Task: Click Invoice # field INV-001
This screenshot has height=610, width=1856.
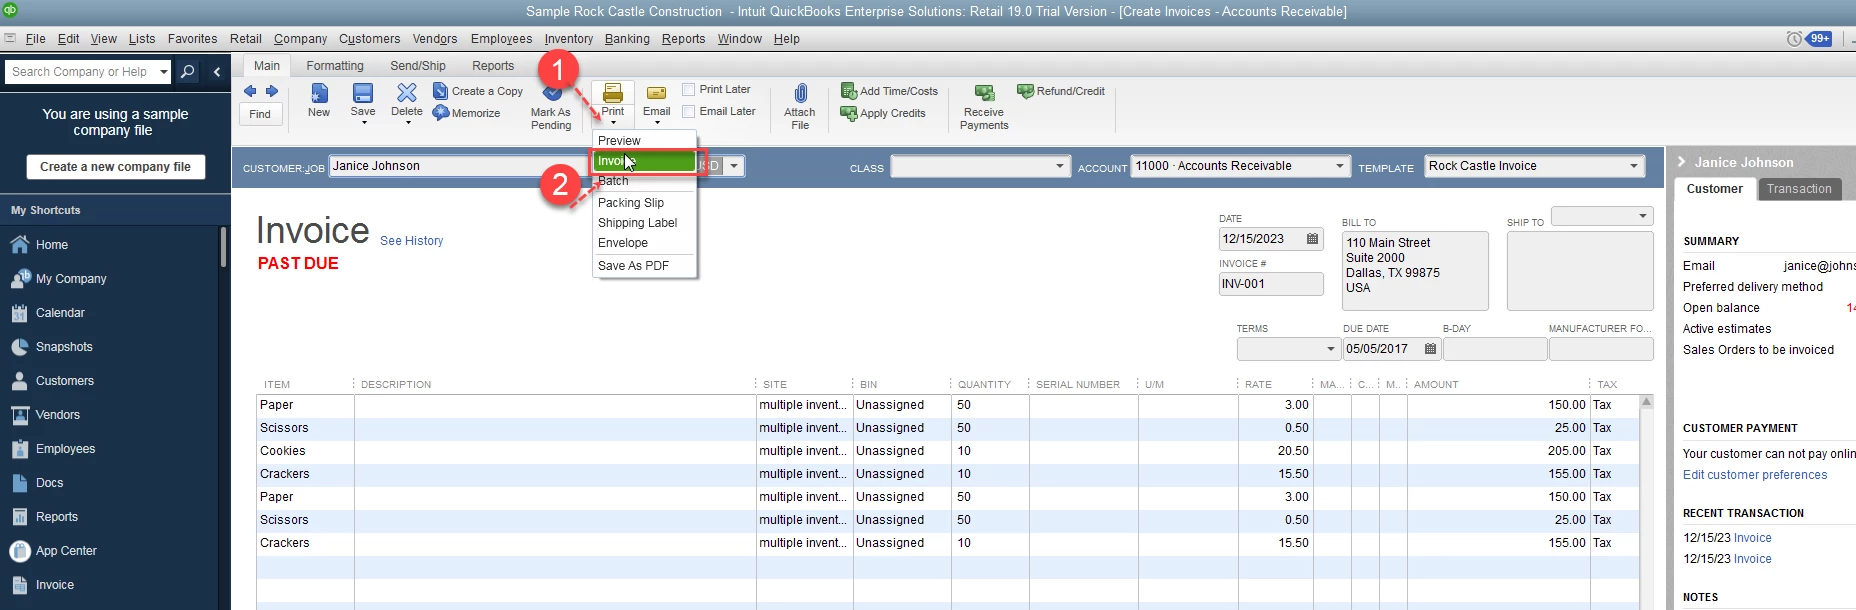Action: coord(1271,284)
